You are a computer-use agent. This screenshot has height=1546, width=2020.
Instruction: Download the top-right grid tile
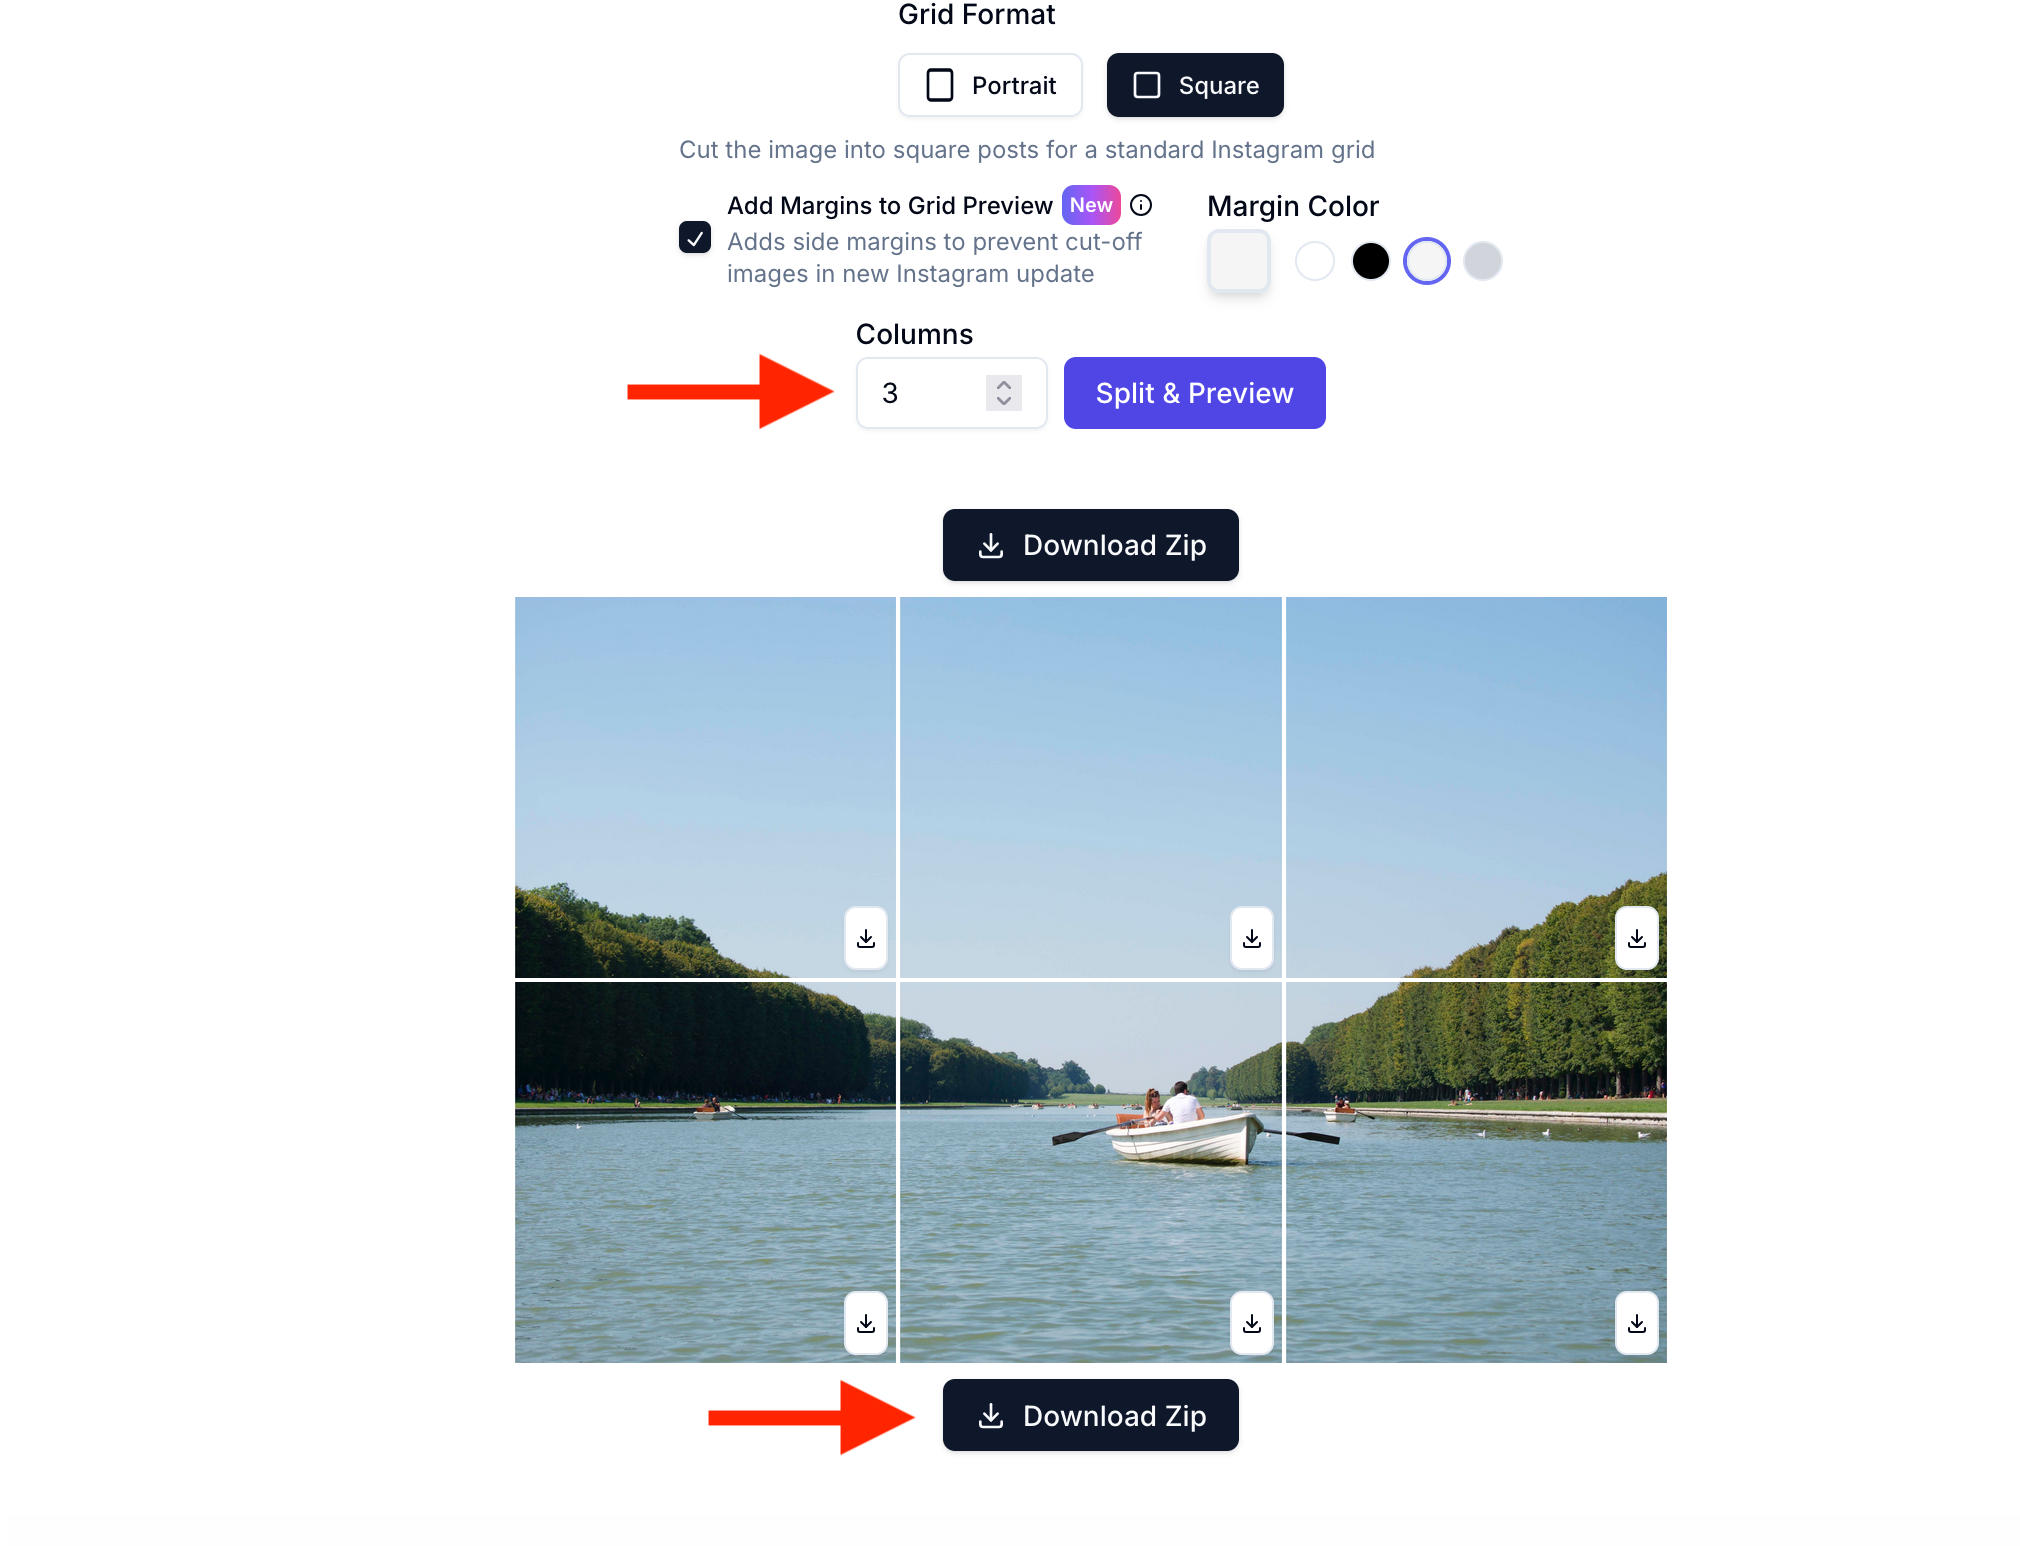pyautogui.click(x=1636, y=938)
